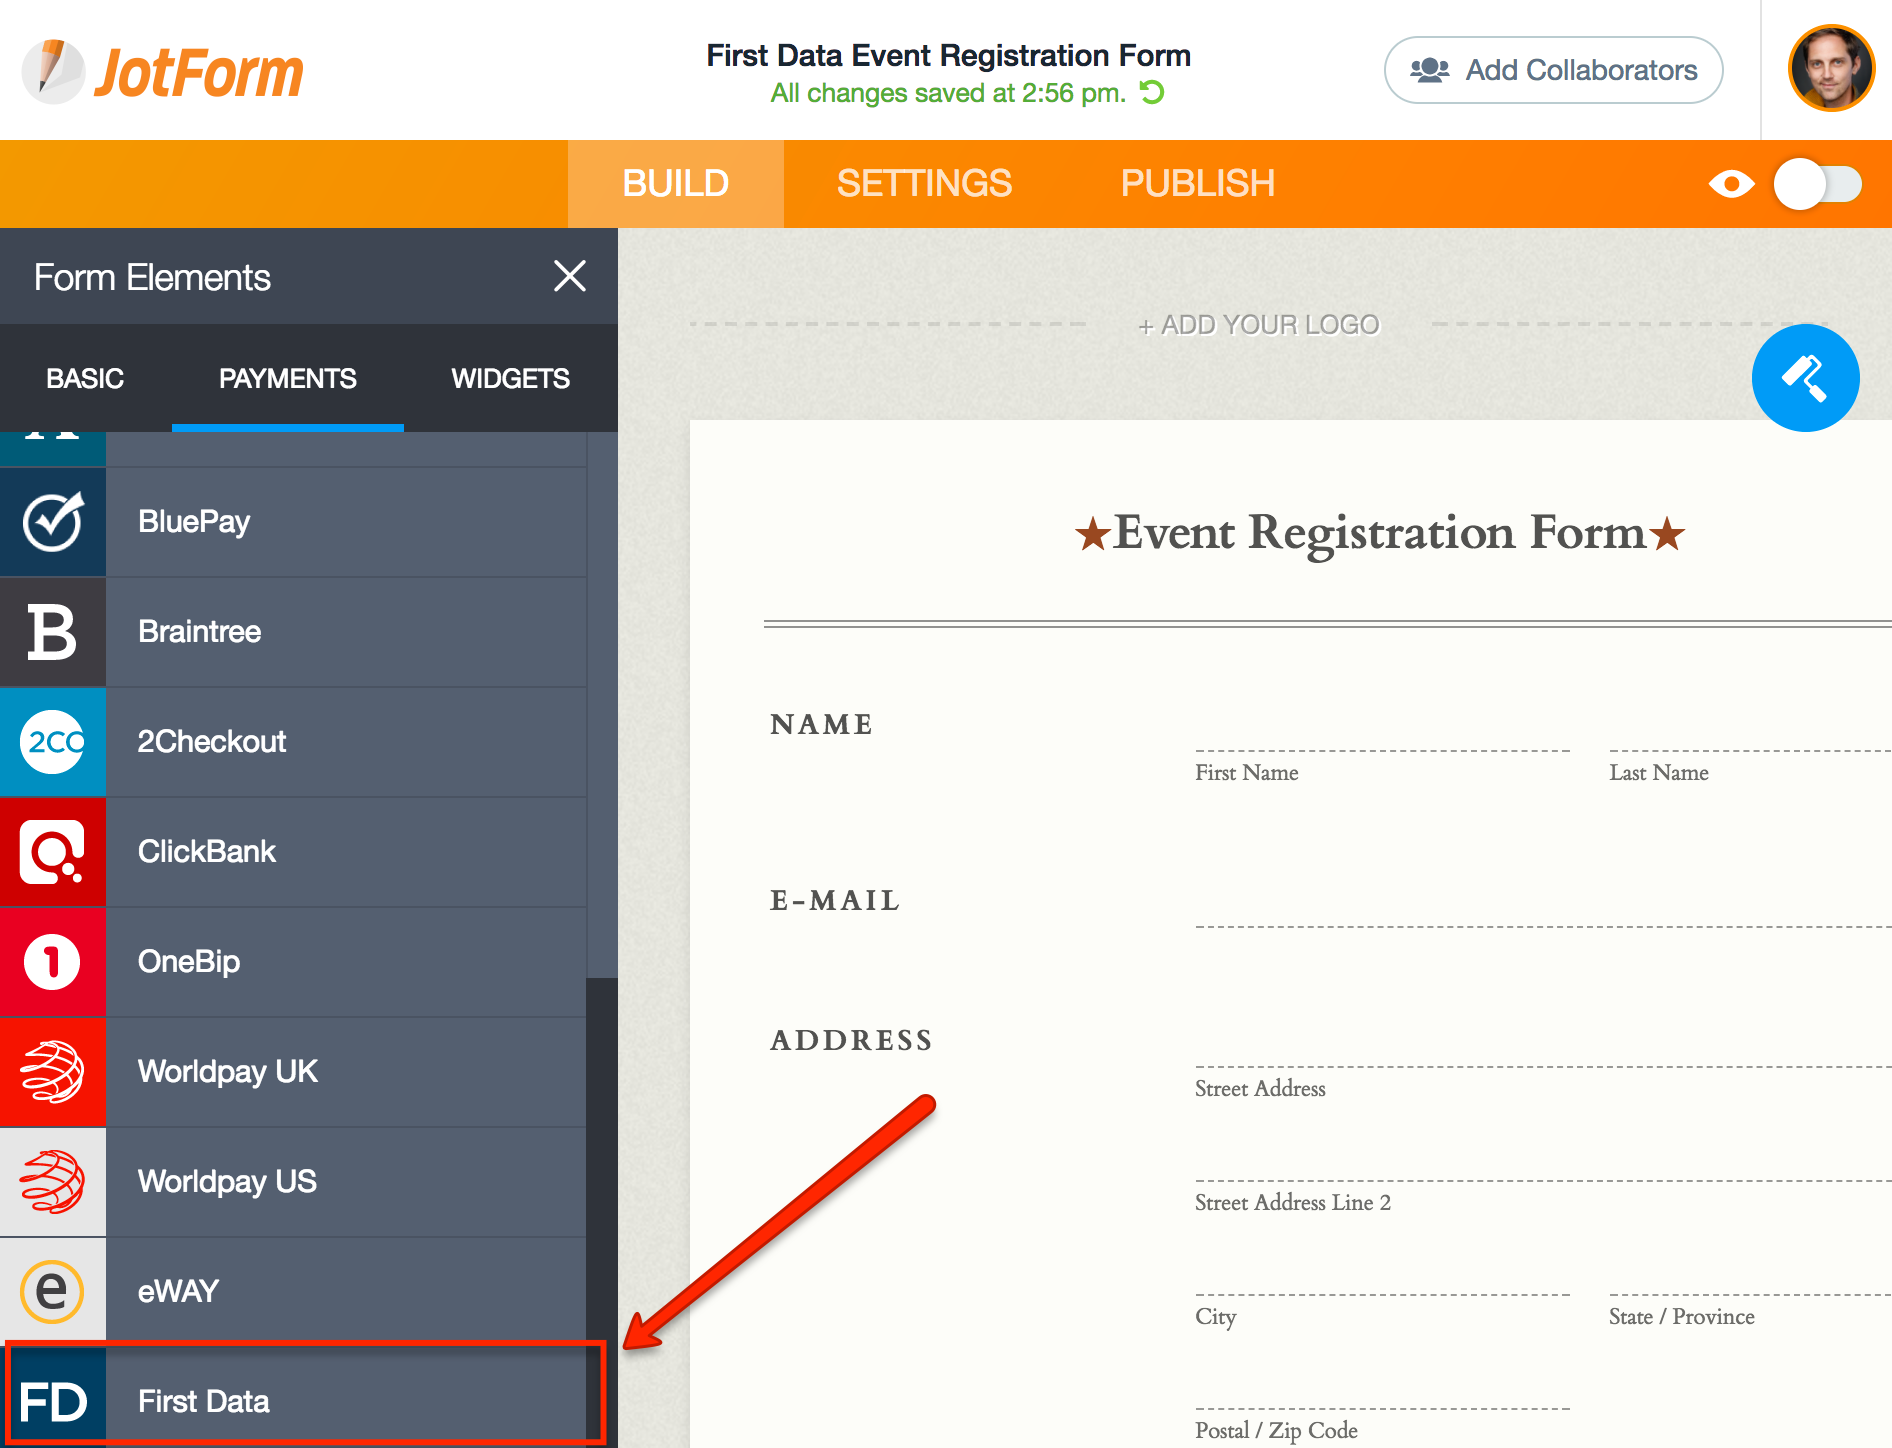Image resolution: width=1892 pixels, height=1448 pixels.
Task: Select the Event Registration Form heading
Action: [x=1379, y=533]
